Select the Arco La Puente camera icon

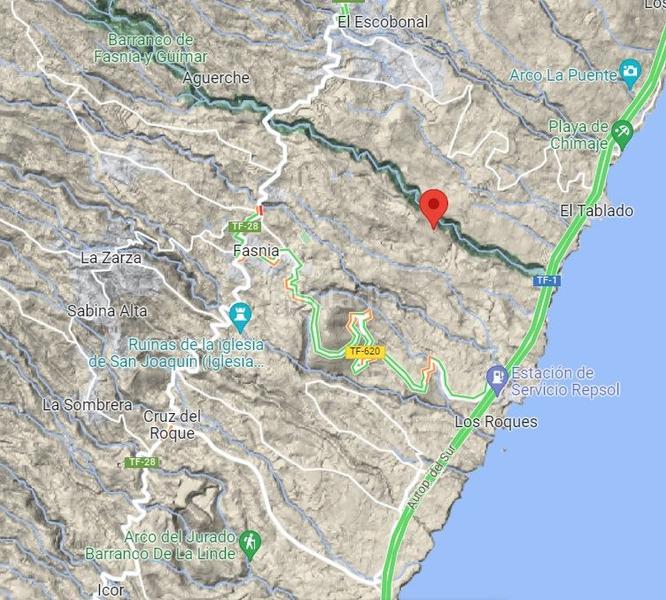click(x=630, y=73)
